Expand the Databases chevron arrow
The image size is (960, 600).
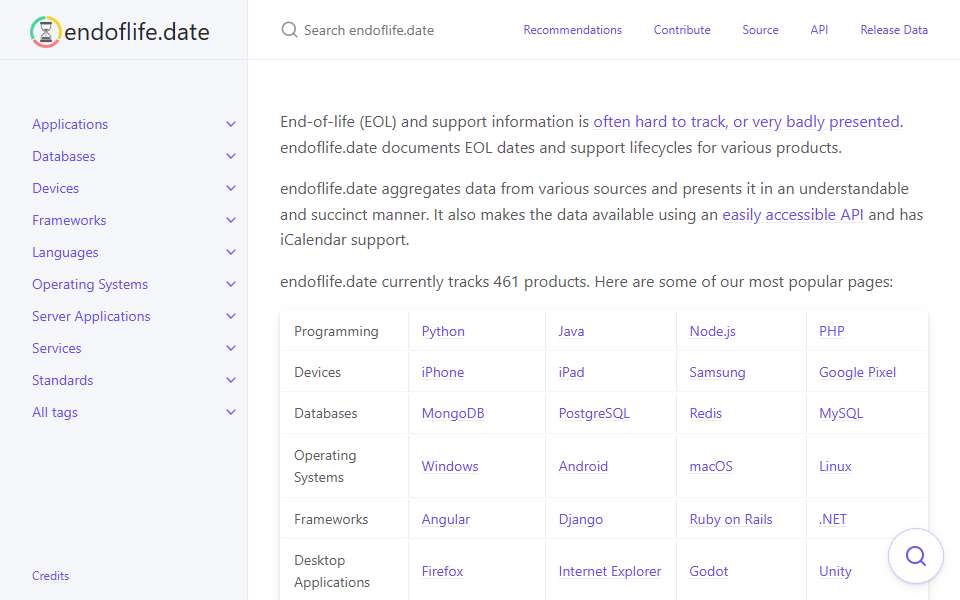[x=231, y=156]
